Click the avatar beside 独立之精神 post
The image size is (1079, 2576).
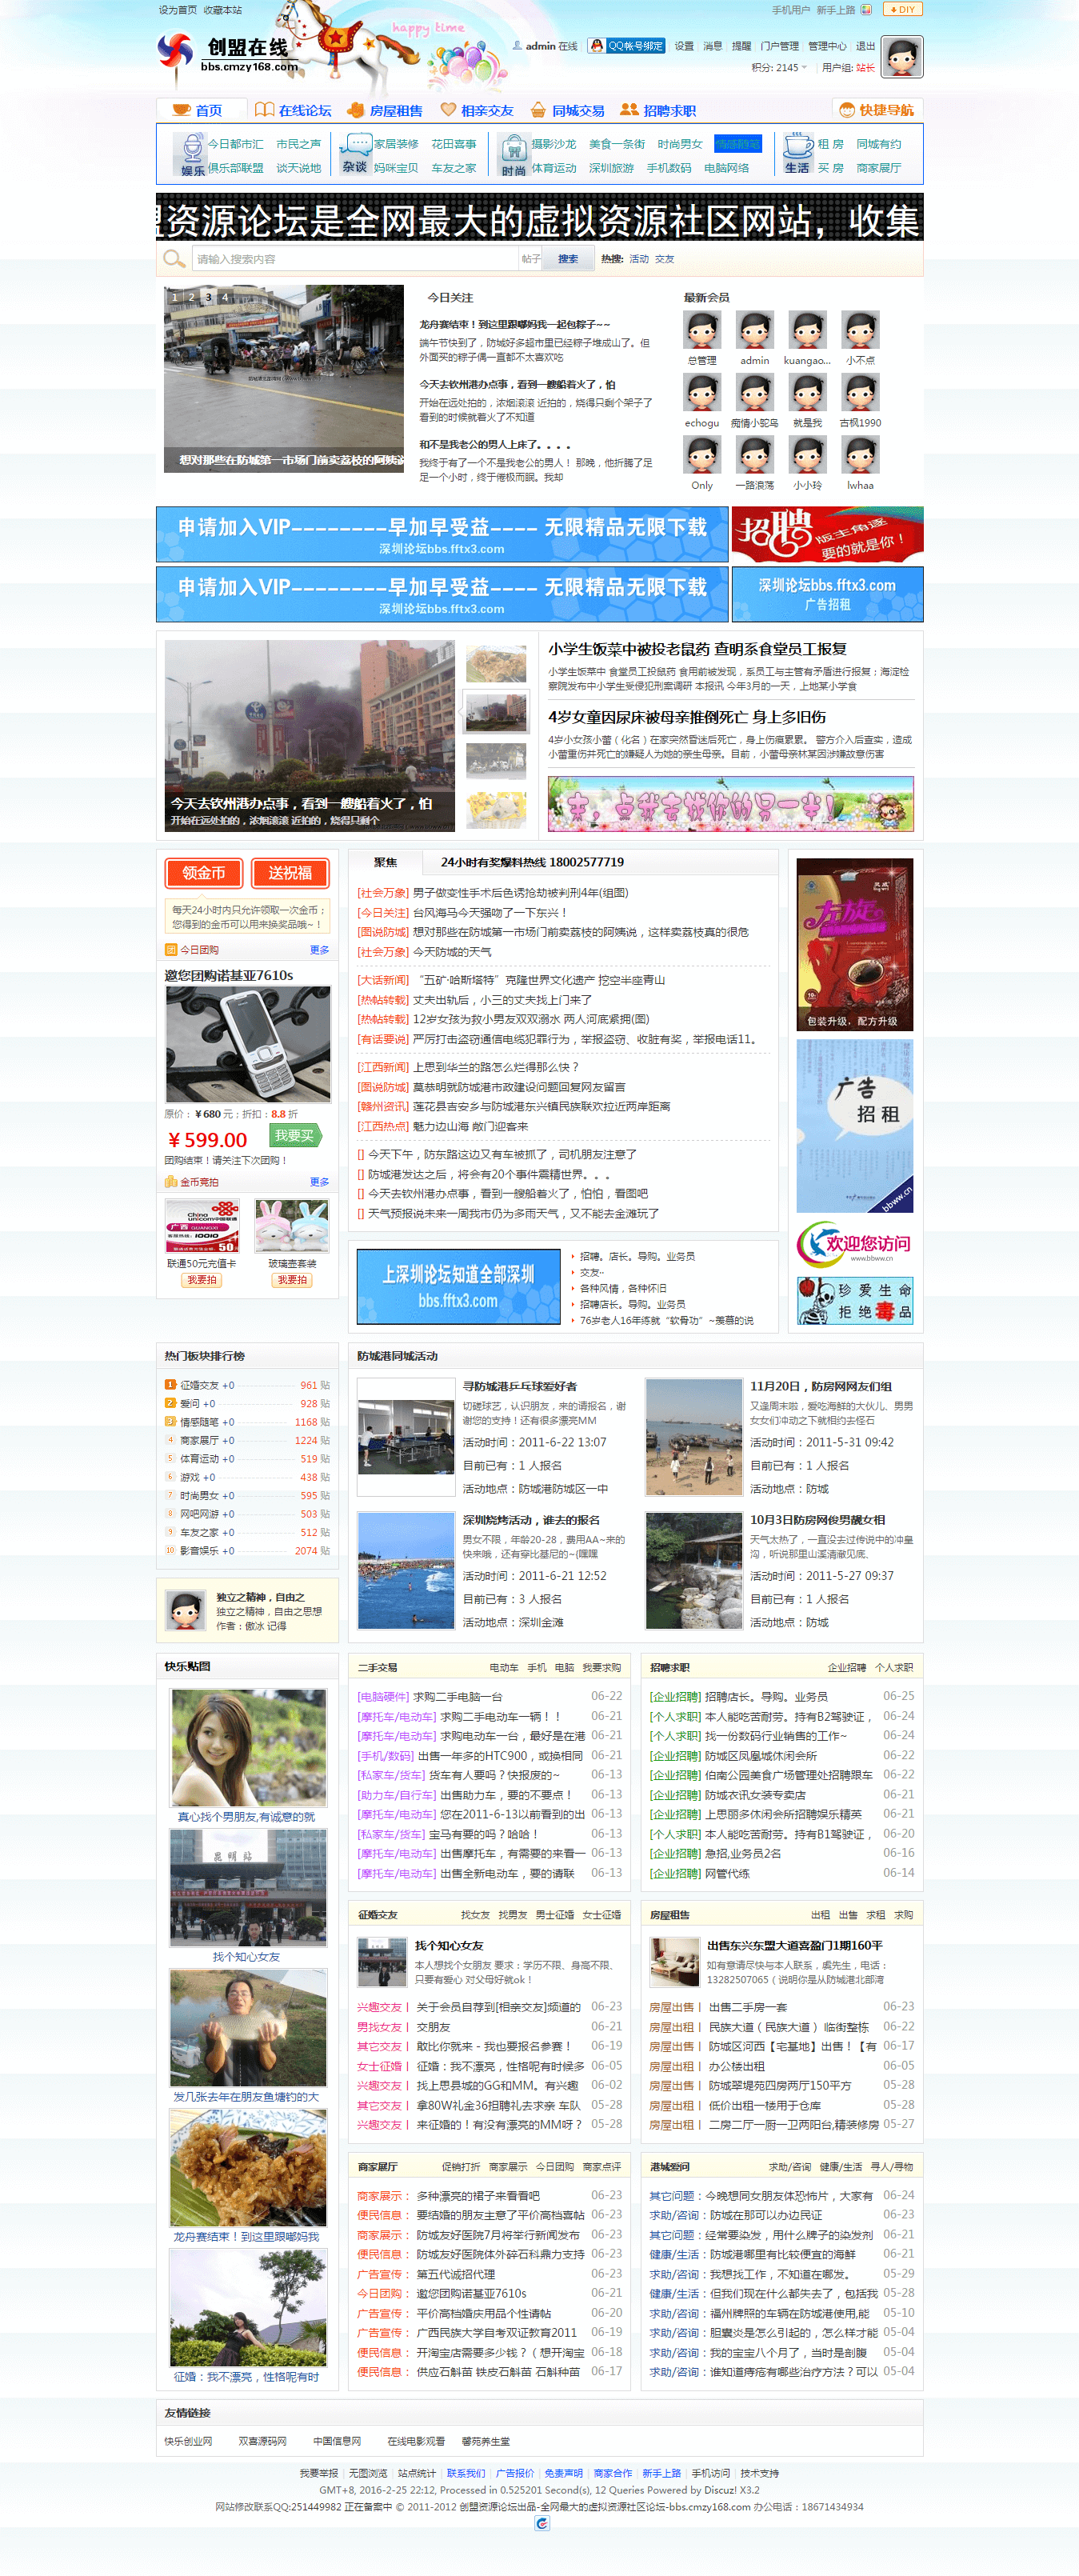[x=185, y=1610]
